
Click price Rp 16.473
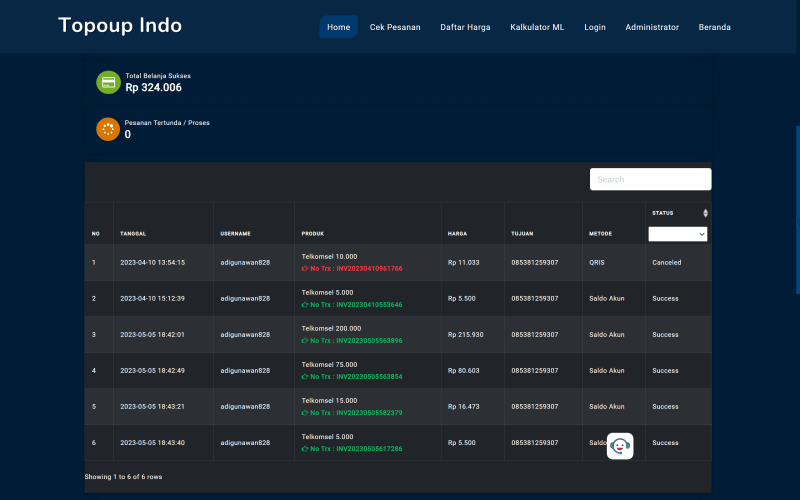tap(463, 407)
